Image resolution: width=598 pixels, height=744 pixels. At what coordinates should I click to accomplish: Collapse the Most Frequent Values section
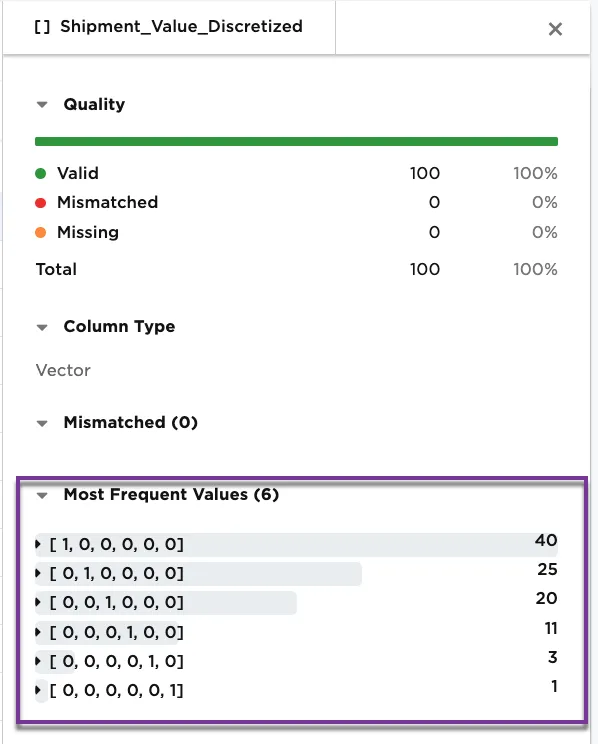(42, 495)
